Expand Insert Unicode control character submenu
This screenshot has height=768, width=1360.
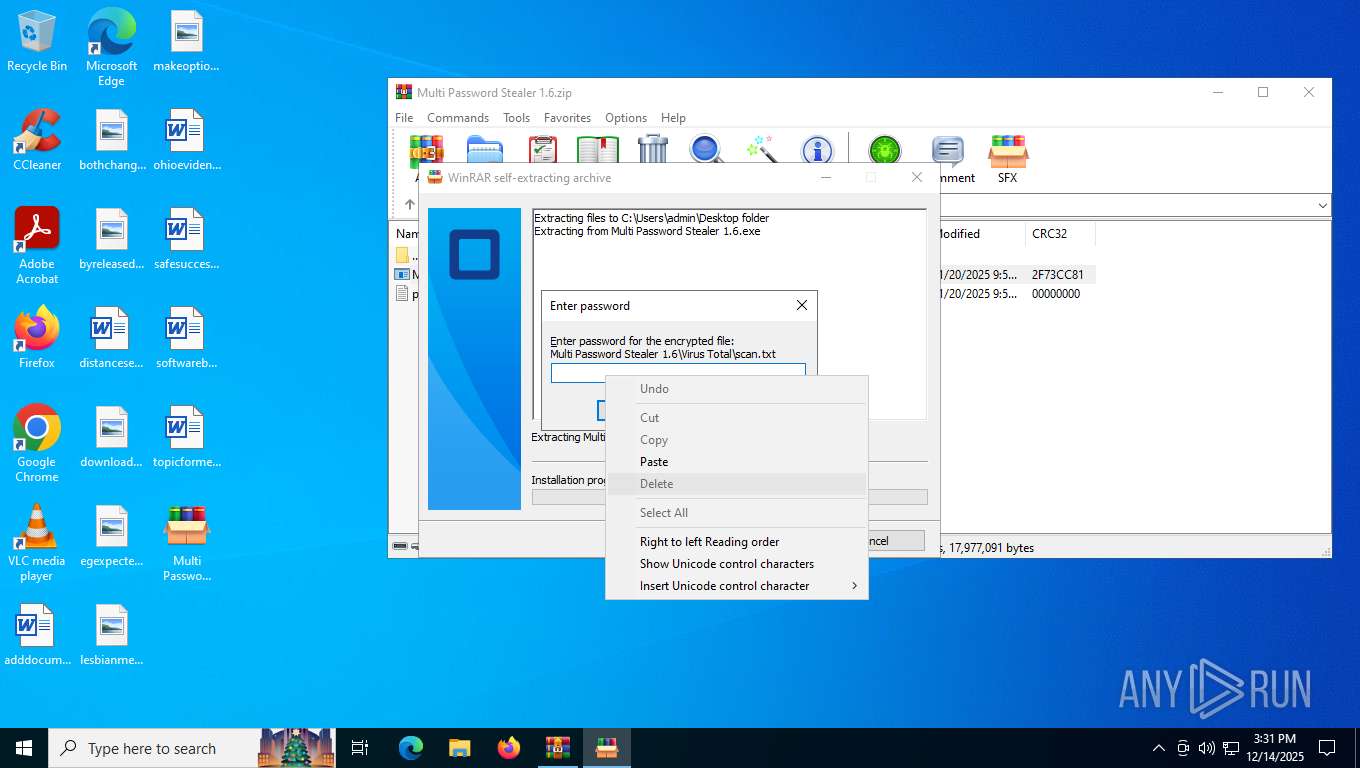coord(737,586)
